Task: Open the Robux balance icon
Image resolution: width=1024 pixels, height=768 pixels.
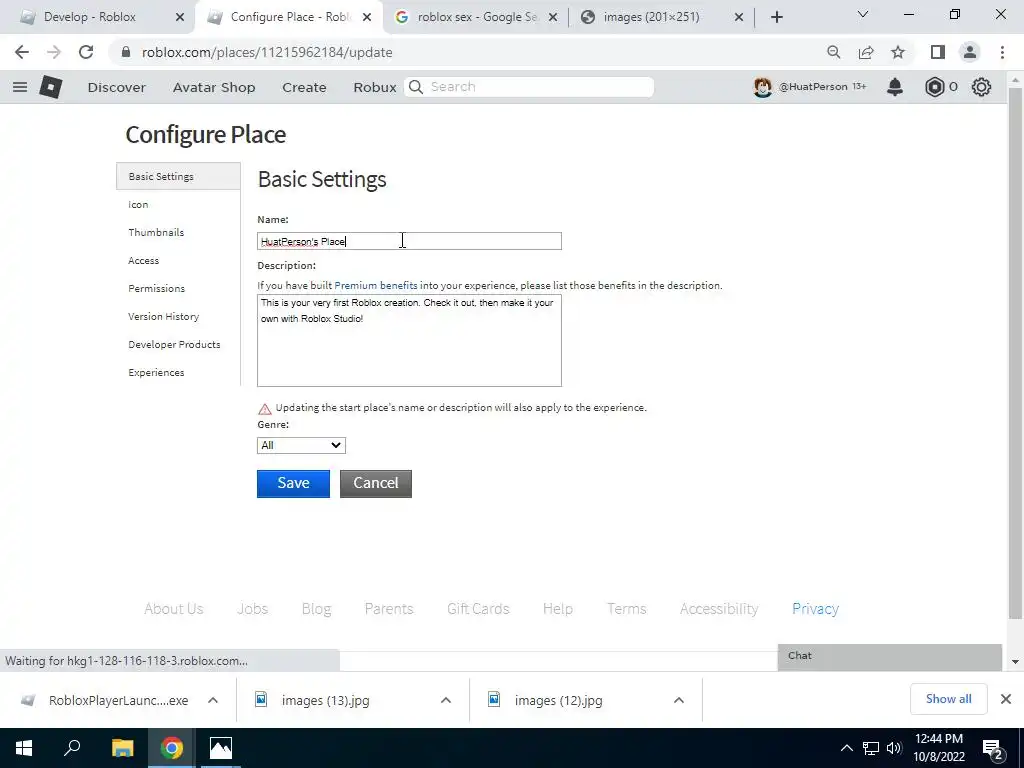Action: [935, 87]
